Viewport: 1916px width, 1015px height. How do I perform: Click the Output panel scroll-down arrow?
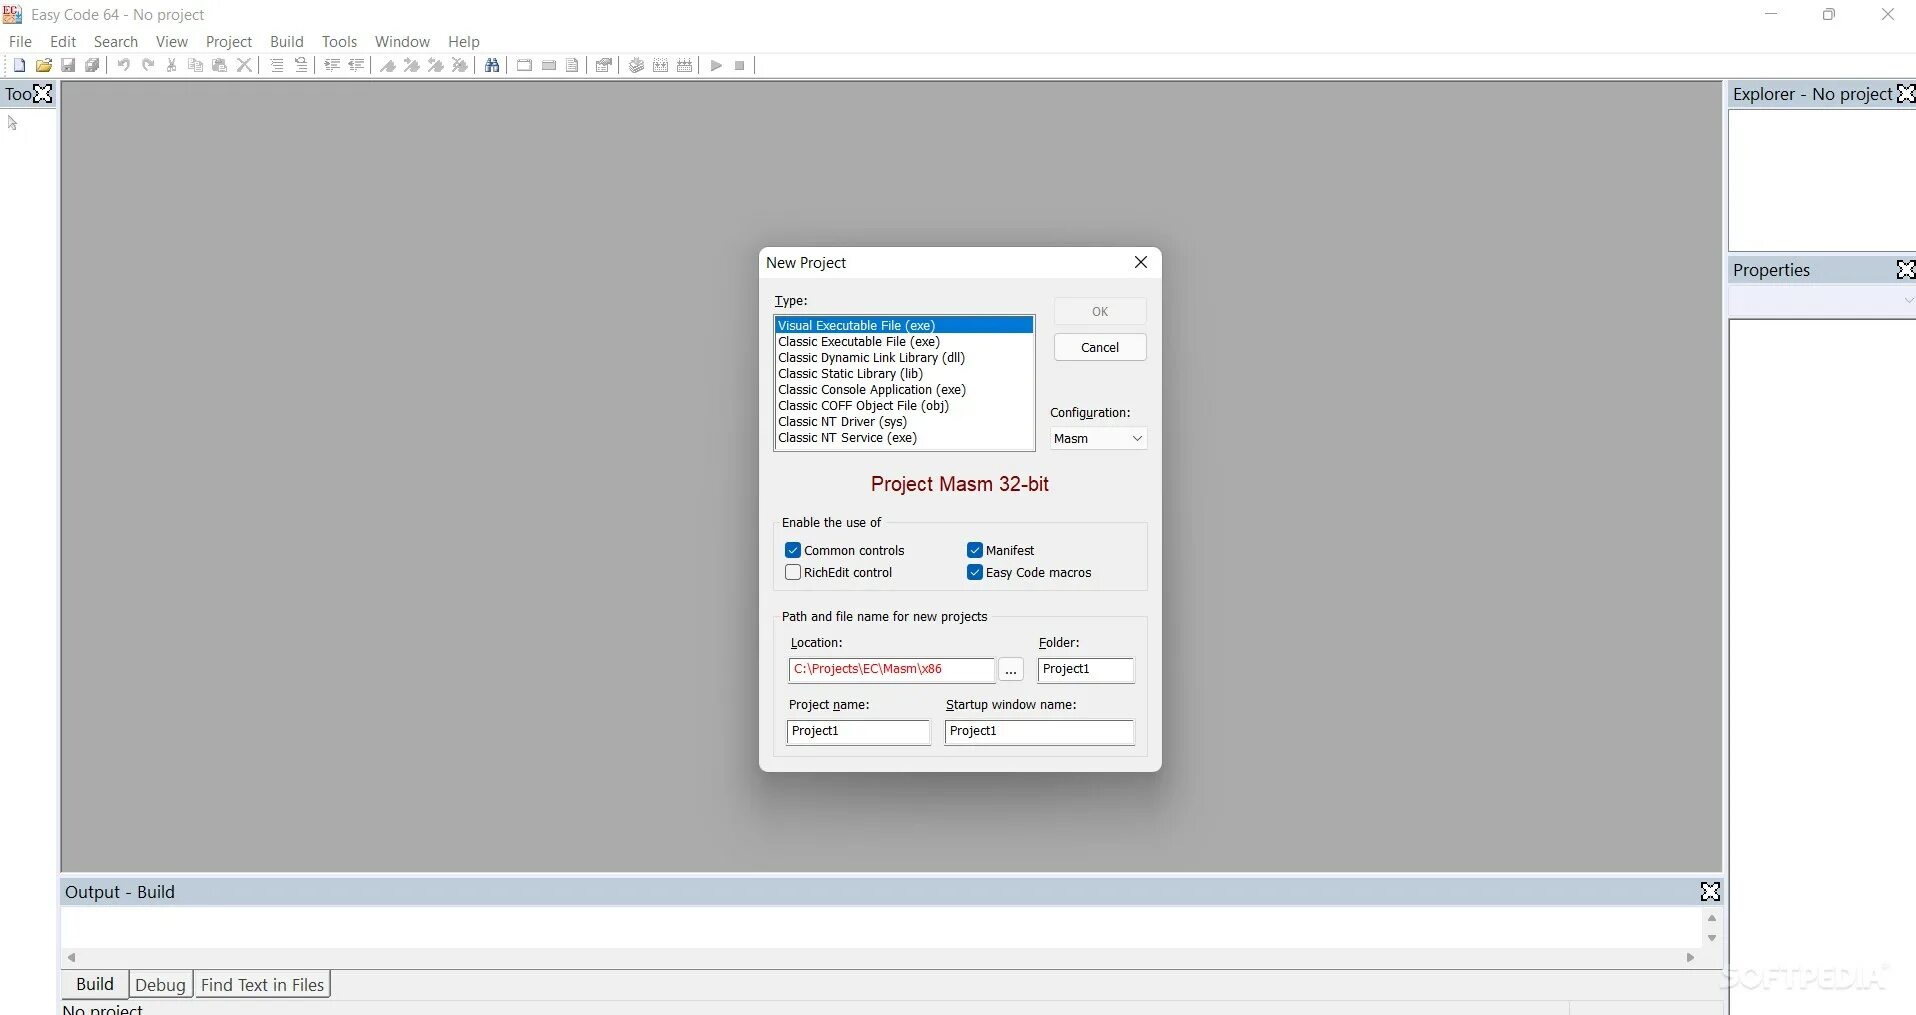point(1712,938)
